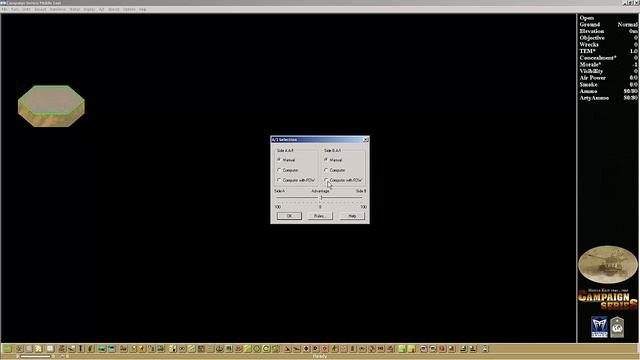Click the 'Ground' label in info panel
Screen dimensions: 640x360
coord(589,24)
